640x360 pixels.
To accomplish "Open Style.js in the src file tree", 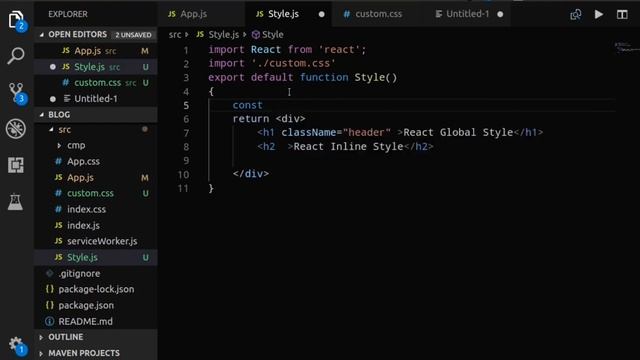I will (96, 257).
